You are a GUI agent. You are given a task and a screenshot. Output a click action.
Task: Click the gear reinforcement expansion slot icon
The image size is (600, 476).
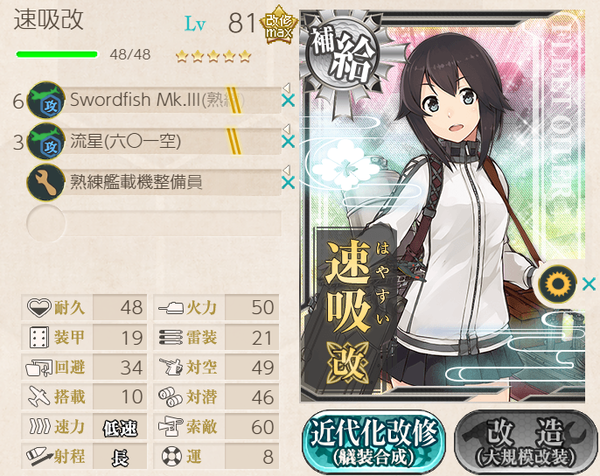click(557, 284)
